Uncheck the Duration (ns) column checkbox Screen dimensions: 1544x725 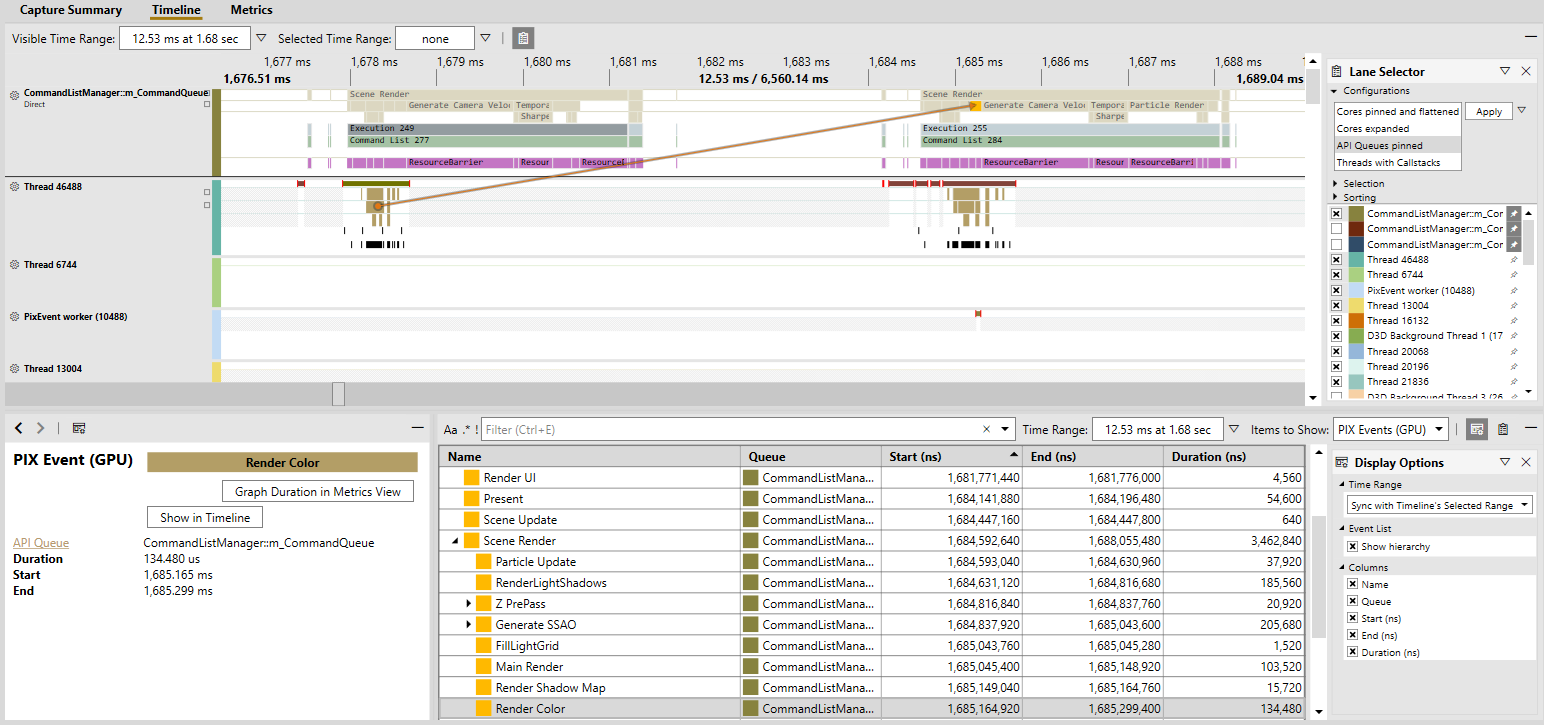click(x=1353, y=653)
